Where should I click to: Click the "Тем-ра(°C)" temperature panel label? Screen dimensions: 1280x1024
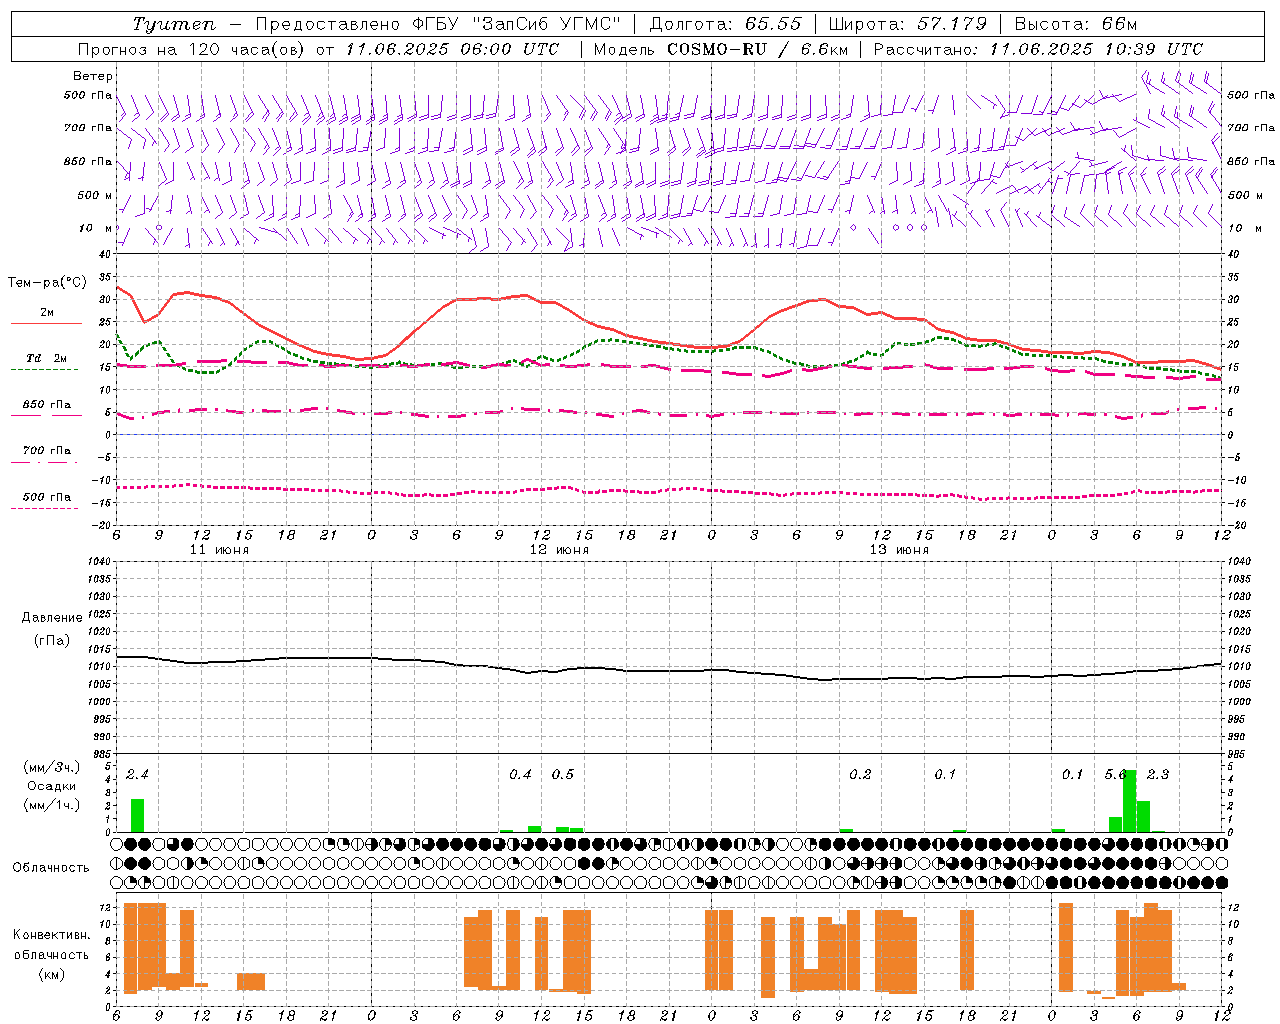tap(47, 283)
